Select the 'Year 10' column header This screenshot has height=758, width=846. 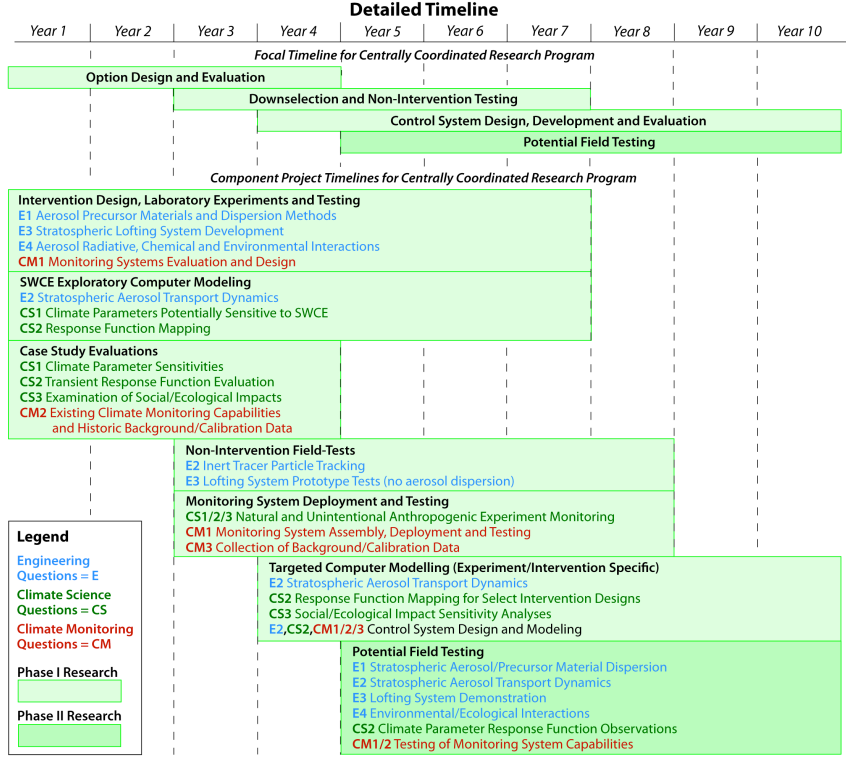point(799,31)
